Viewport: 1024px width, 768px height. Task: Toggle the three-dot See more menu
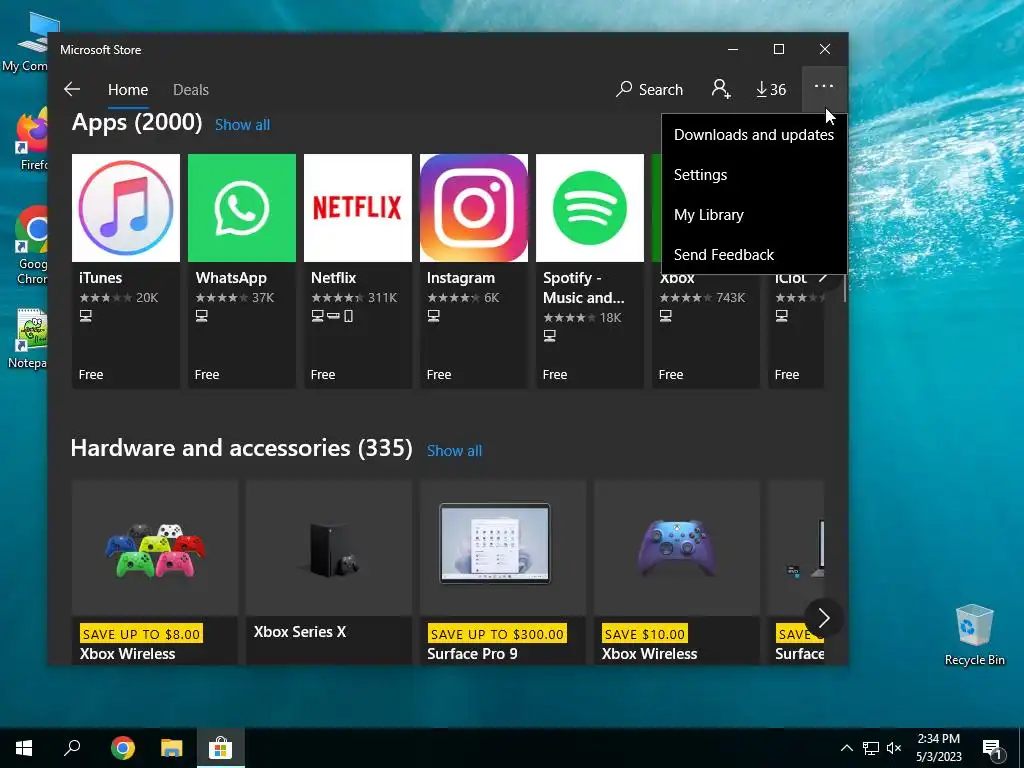pos(824,87)
